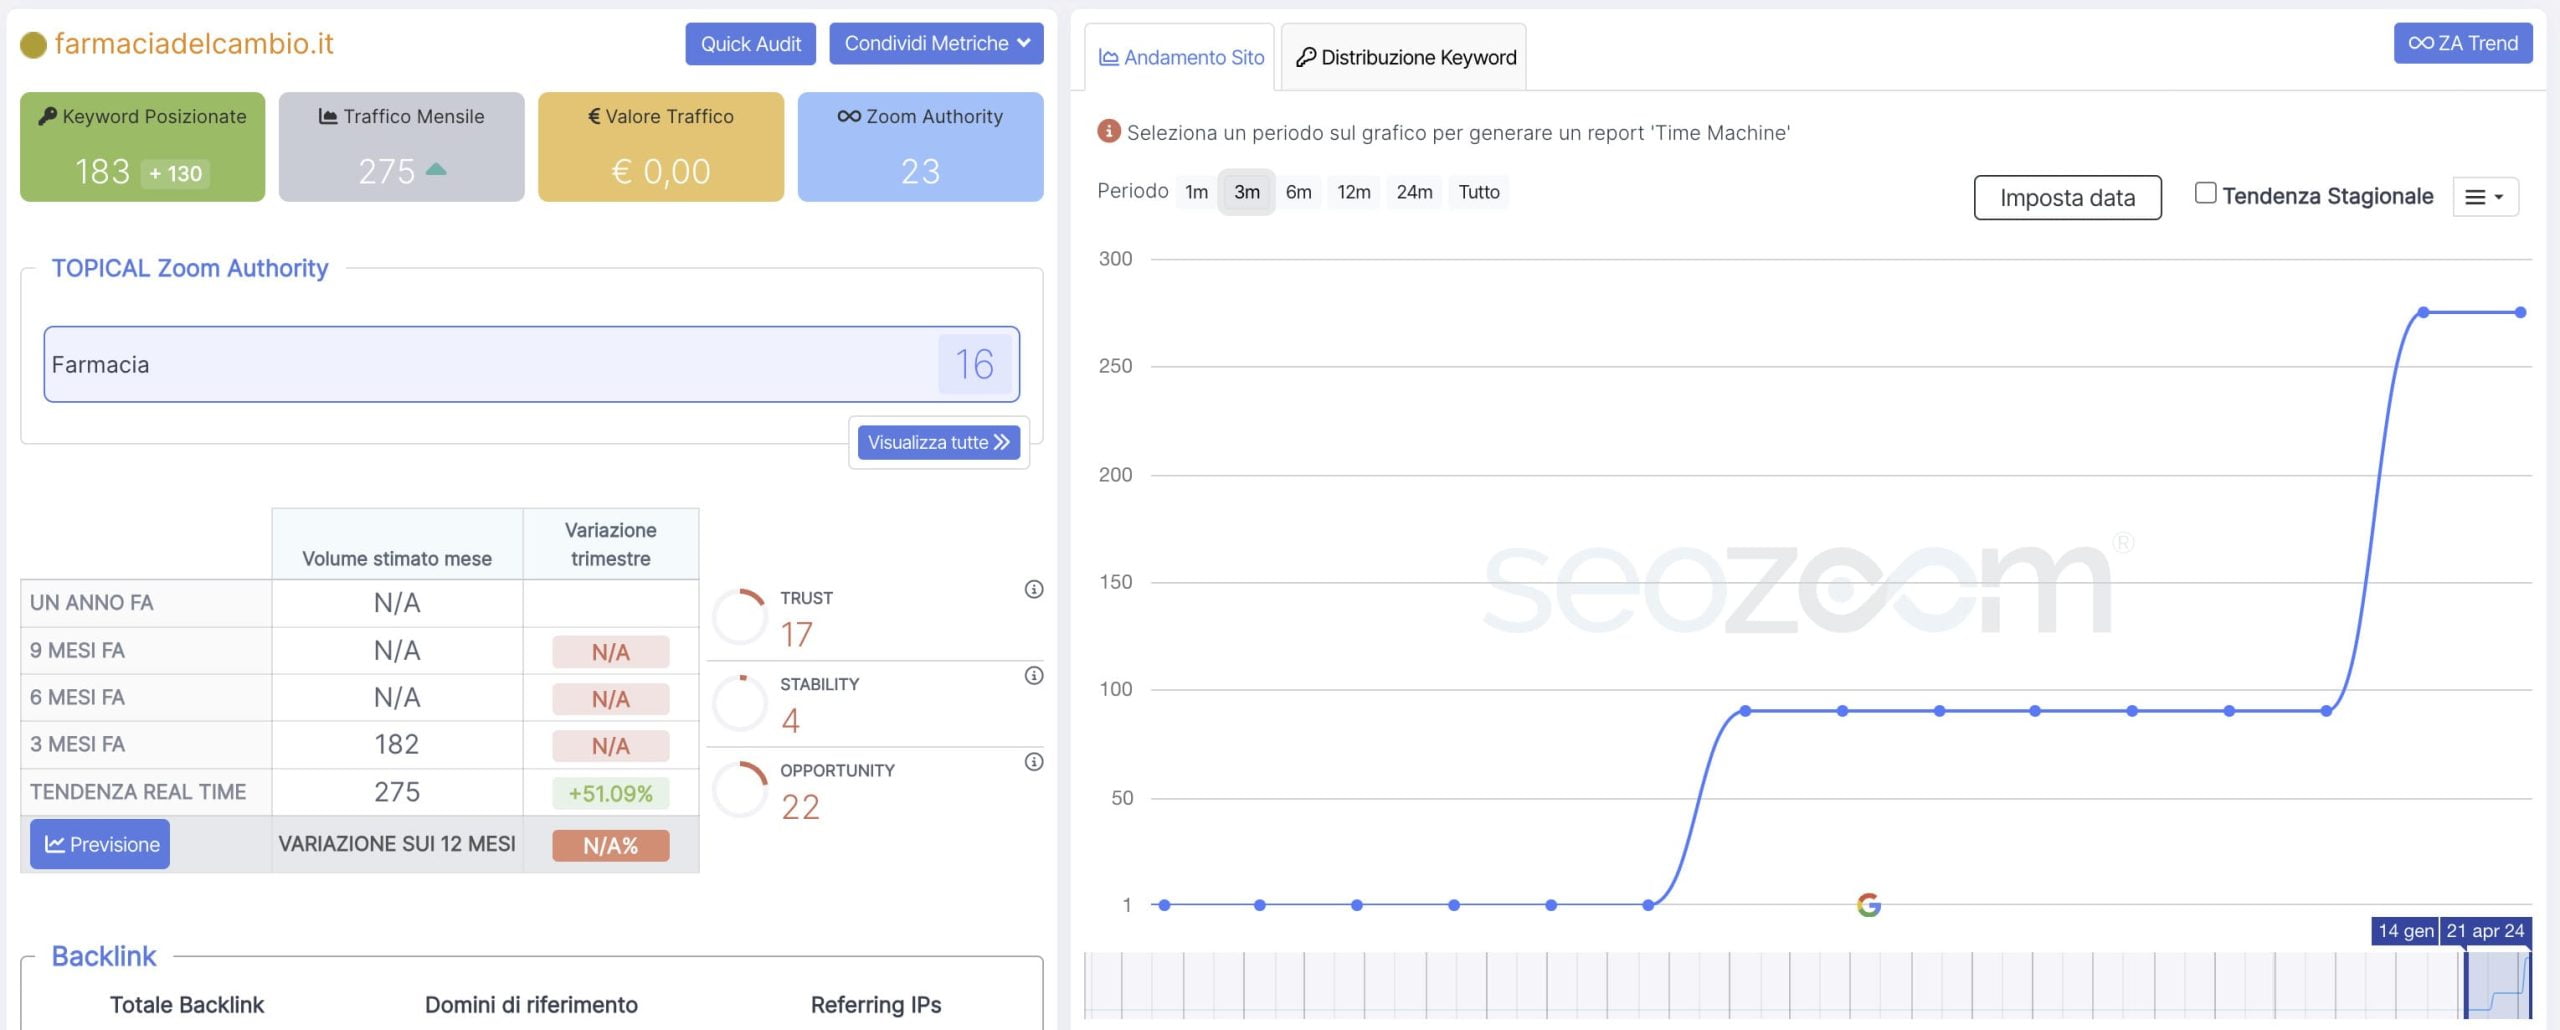Click the info icon next to STABILITY
The width and height of the screenshot is (2560, 1030).
(x=1034, y=676)
